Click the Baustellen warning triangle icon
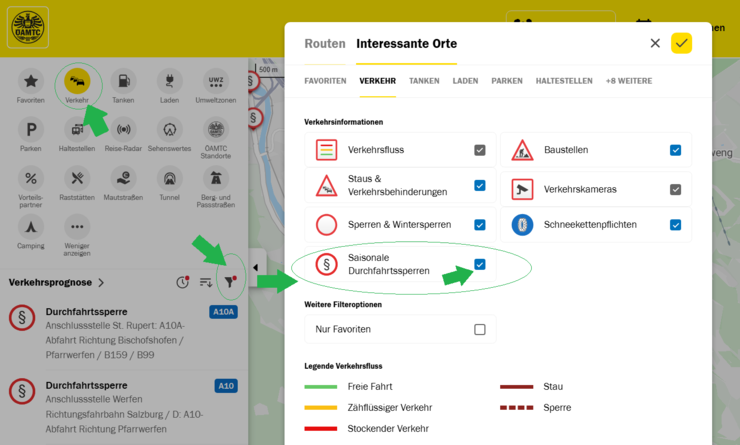 tap(522, 150)
